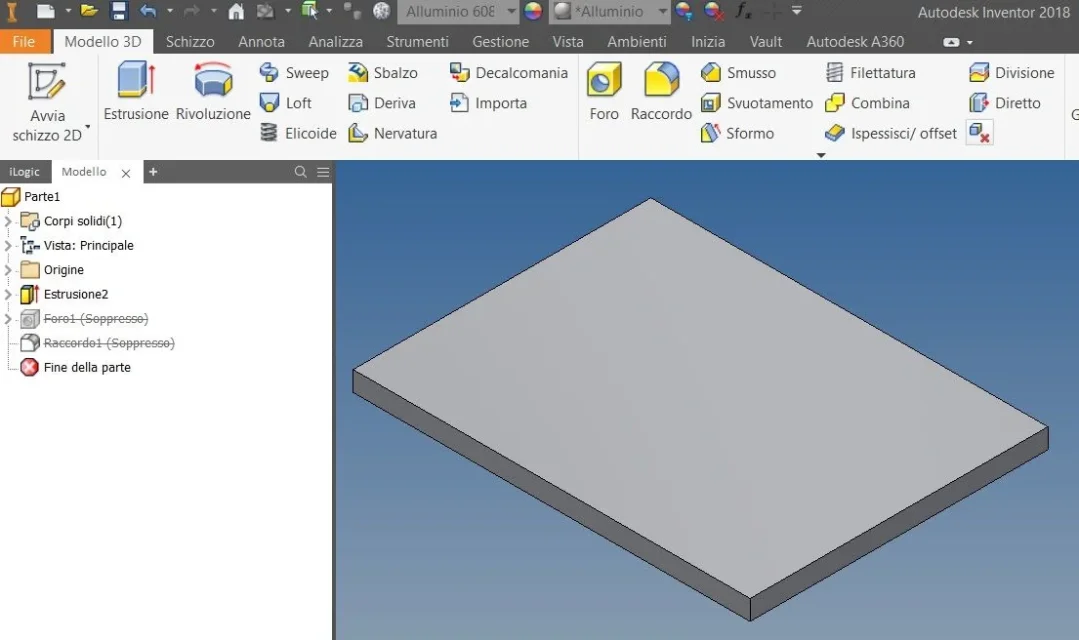Switch to the iLogic browser tab
1079x640 pixels.
pos(25,172)
